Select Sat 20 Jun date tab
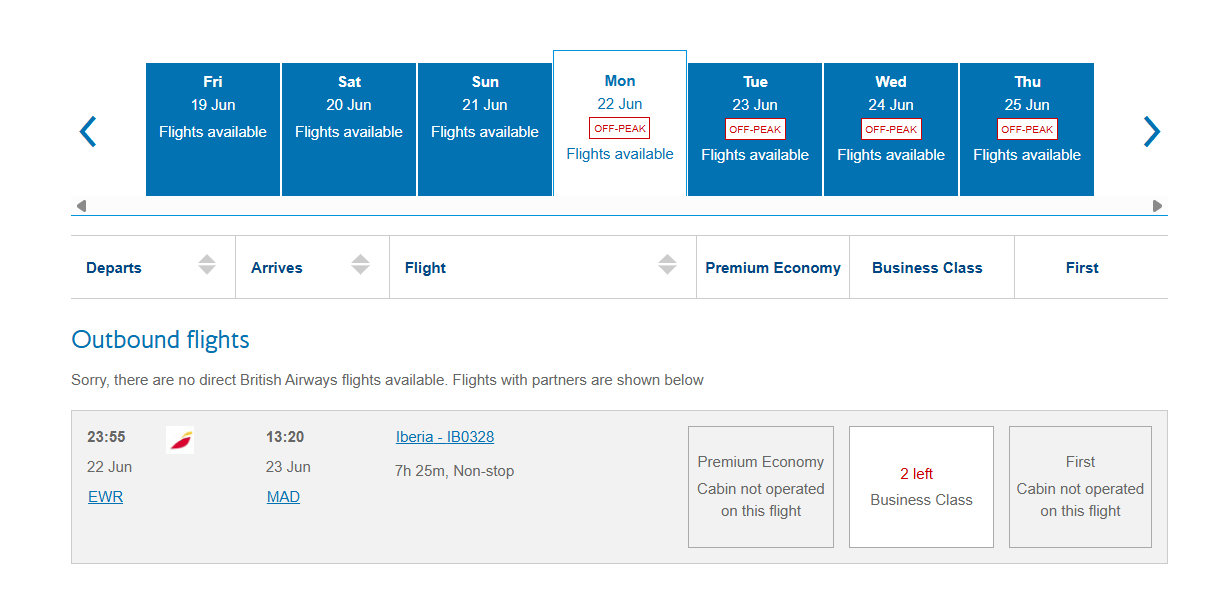 pyautogui.click(x=349, y=129)
